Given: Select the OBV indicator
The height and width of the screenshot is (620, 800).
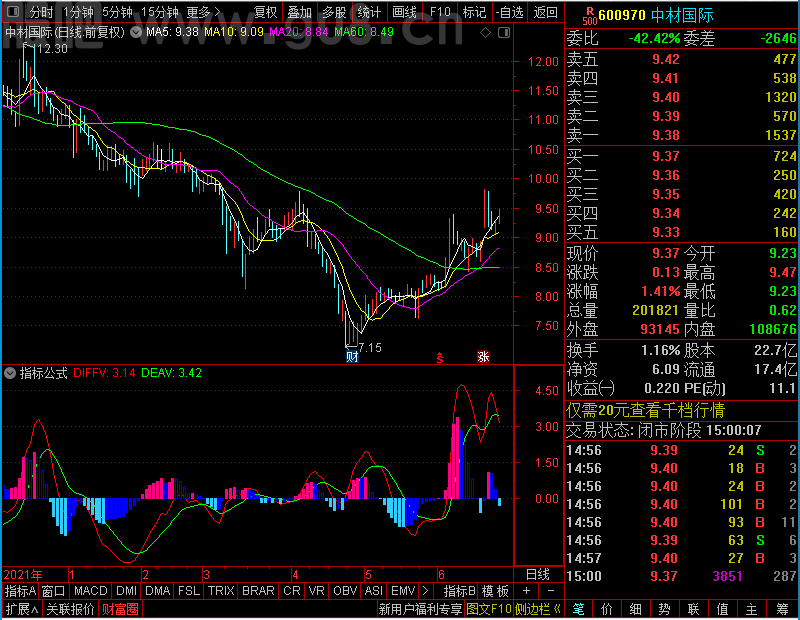Looking at the screenshot, I should [x=345, y=591].
